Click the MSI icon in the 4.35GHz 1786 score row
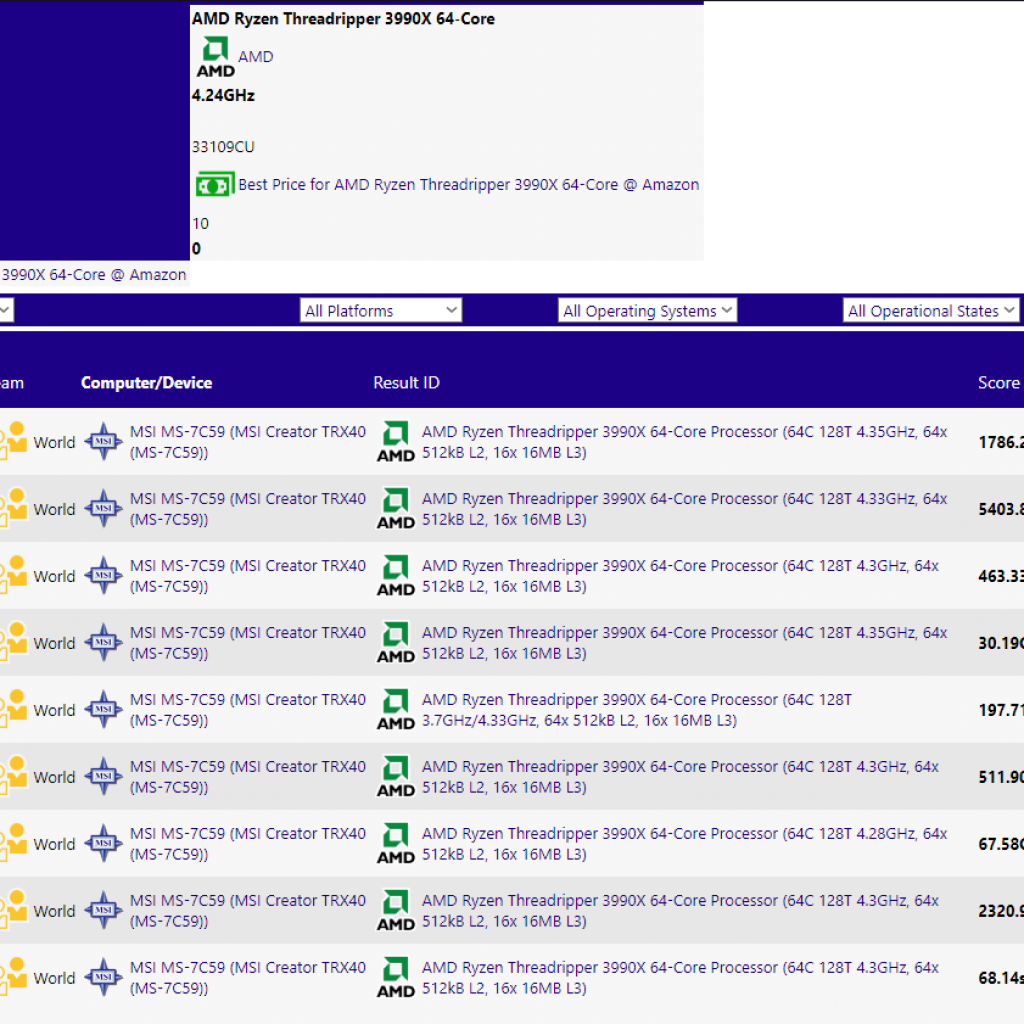 point(103,441)
